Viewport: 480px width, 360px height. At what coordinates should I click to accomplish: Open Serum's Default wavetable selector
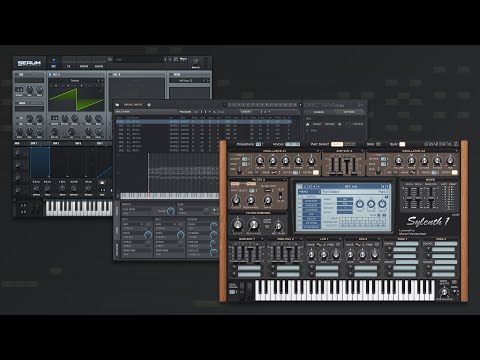76,81
